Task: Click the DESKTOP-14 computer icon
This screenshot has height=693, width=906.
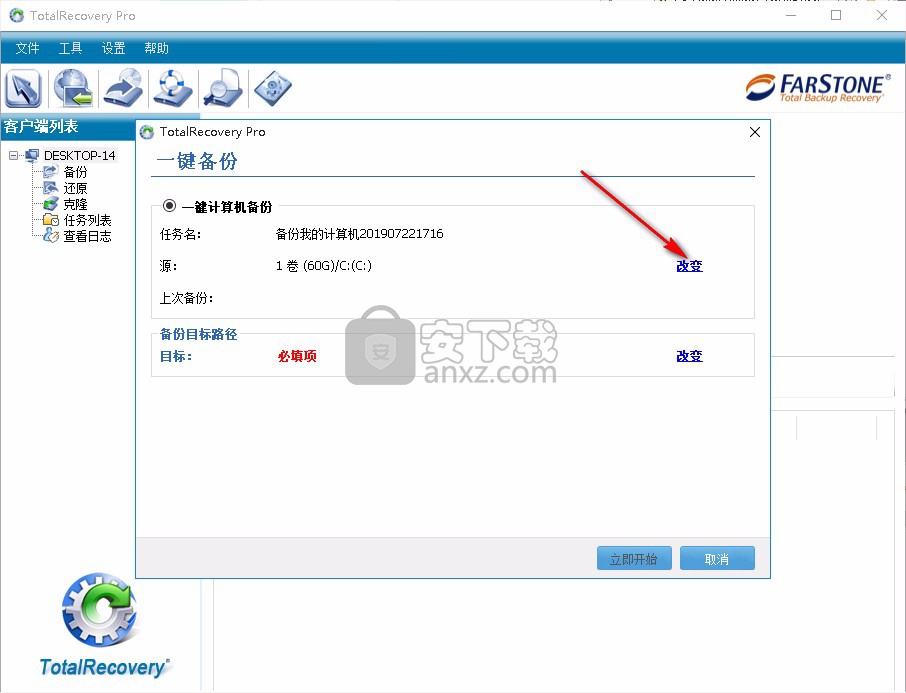Action: click(32, 155)
